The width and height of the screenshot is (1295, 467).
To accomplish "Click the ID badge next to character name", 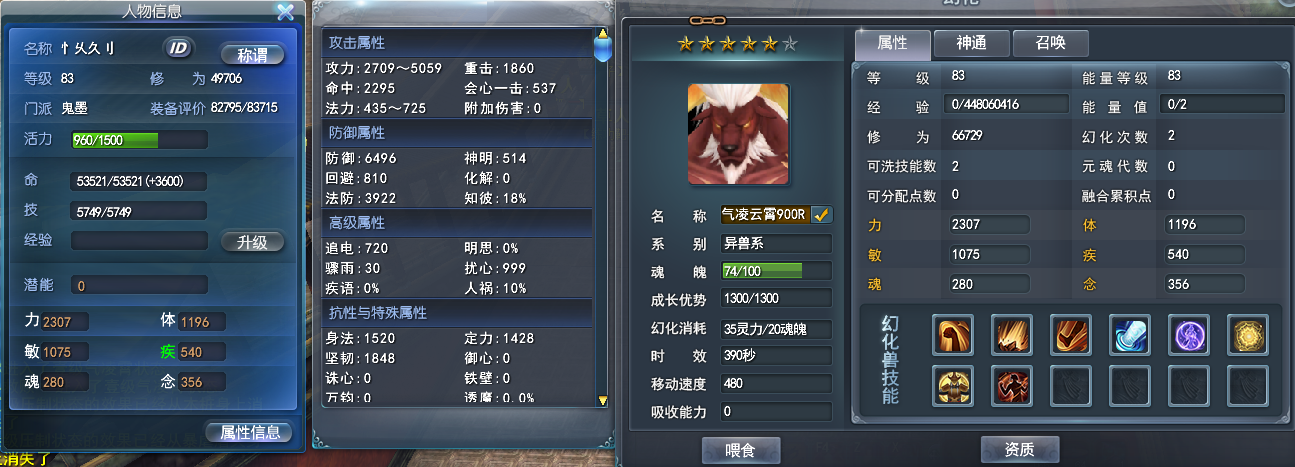I will click(178, 47).
